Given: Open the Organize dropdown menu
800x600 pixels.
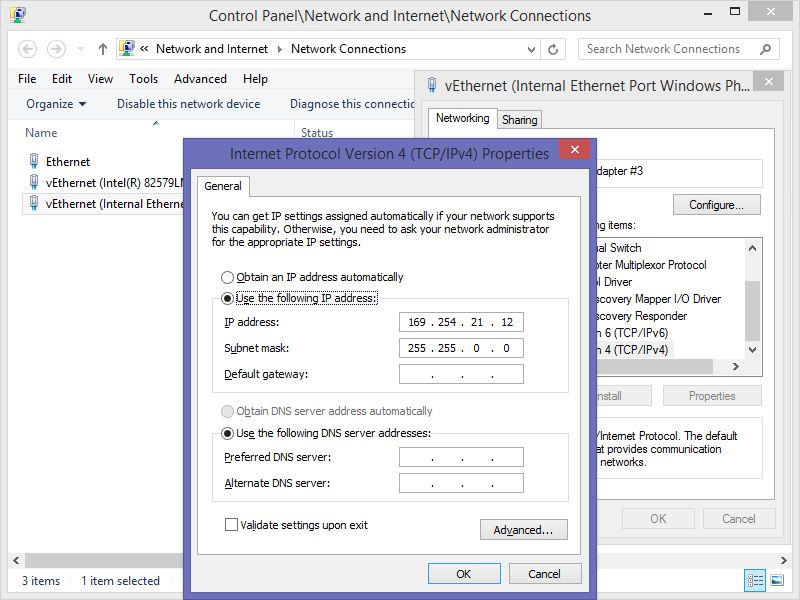Looking at the screenshot, I should coord(56,104).
